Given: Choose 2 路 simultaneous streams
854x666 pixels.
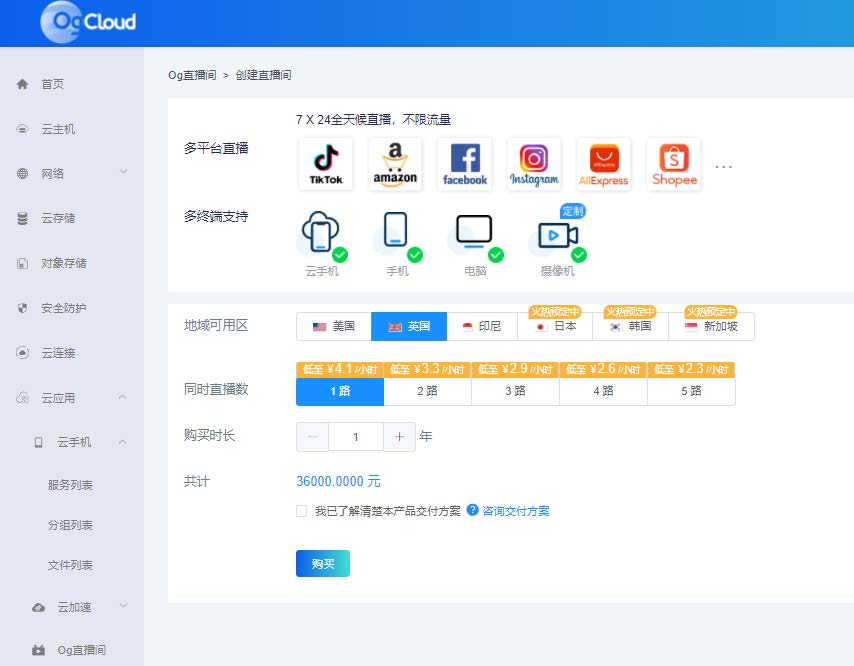Looking at the screenshot, I should (428, 391).
